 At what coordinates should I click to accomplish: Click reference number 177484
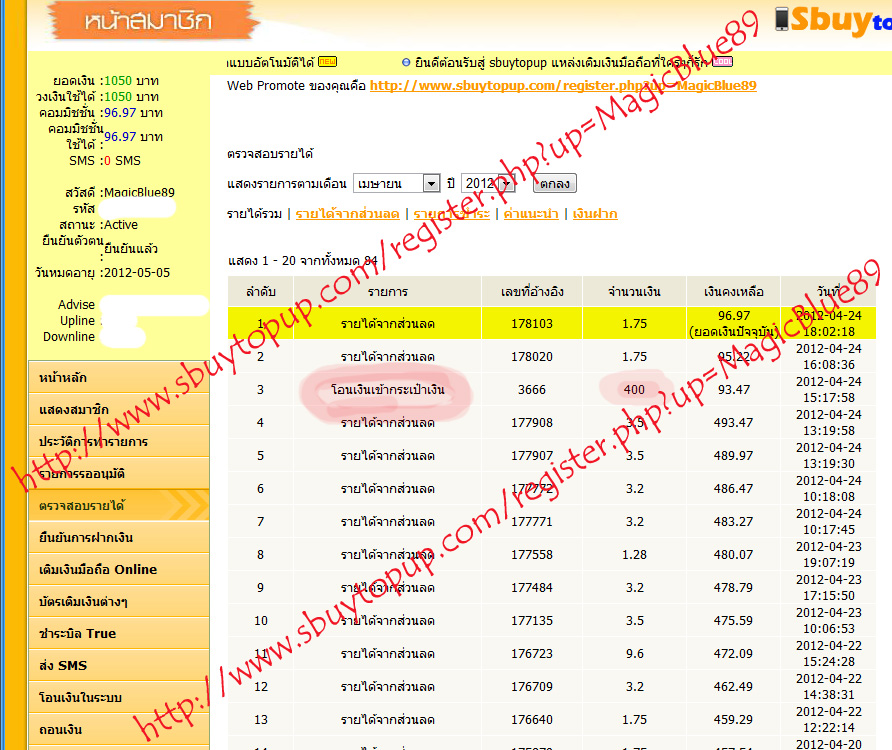coord(532,588)
